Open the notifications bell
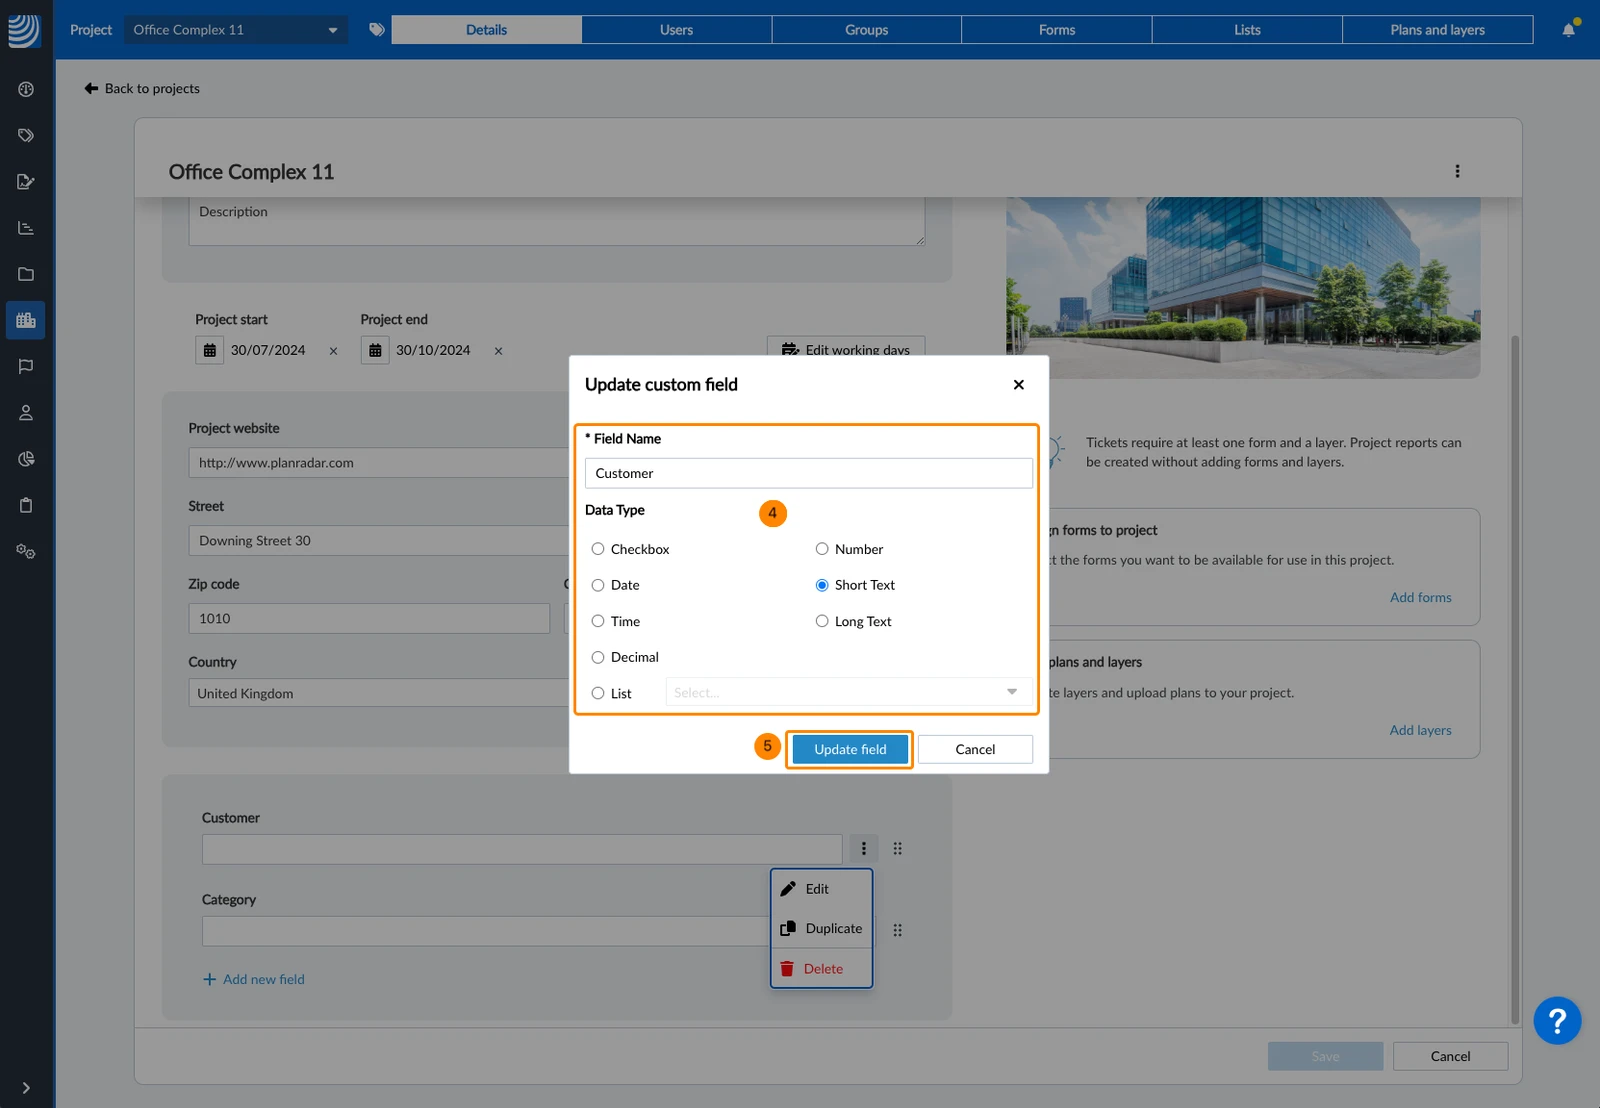This screenshot has height=1108, width=1600. (1569, 30)
